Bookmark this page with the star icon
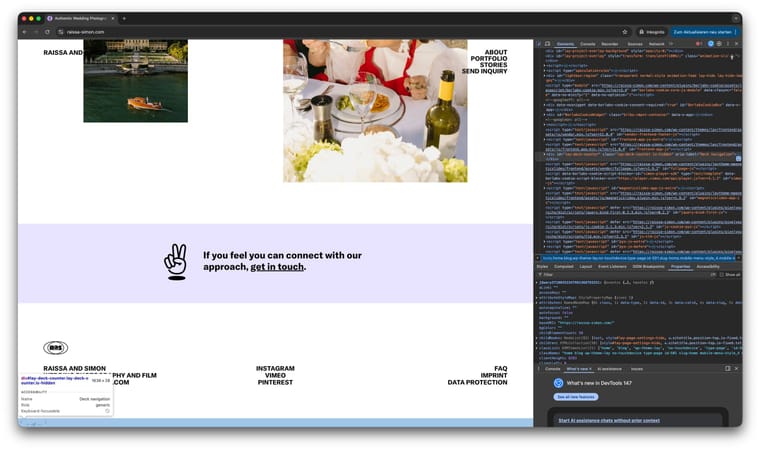The width and height of the screenshot is (760, 450). pyautogui.click(x=625, y=32)
